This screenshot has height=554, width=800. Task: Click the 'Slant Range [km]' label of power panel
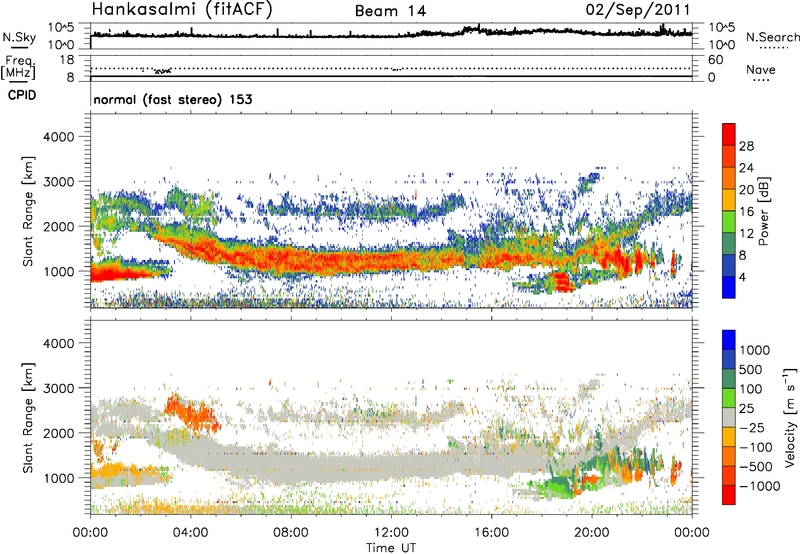pyautogui.click(x=28, y=211)
